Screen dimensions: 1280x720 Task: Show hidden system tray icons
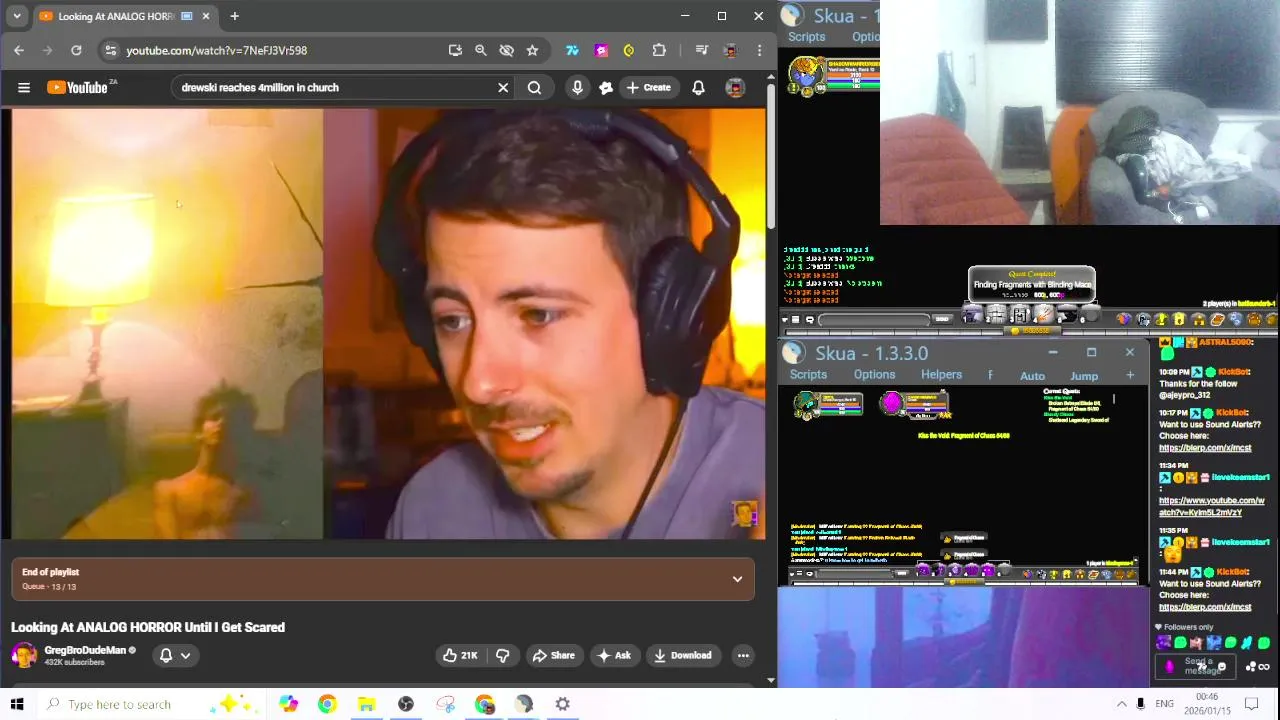coord(1121,704)
